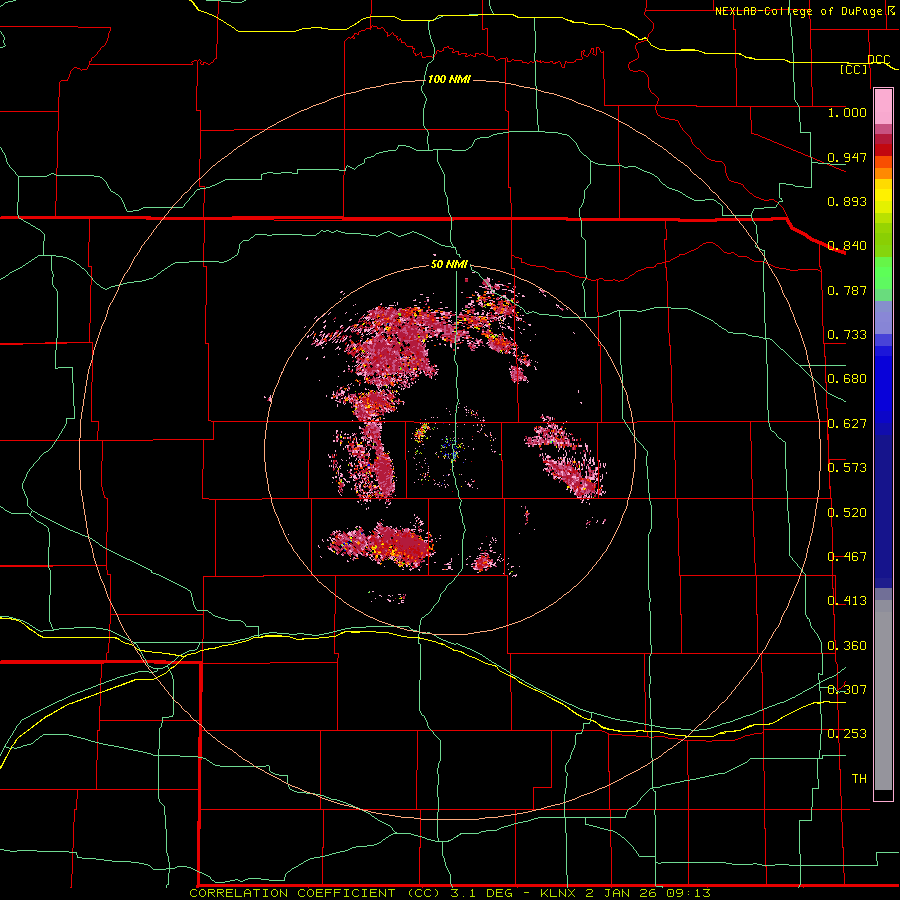Click the 0.680 scale value

click(x=847, y=379)
